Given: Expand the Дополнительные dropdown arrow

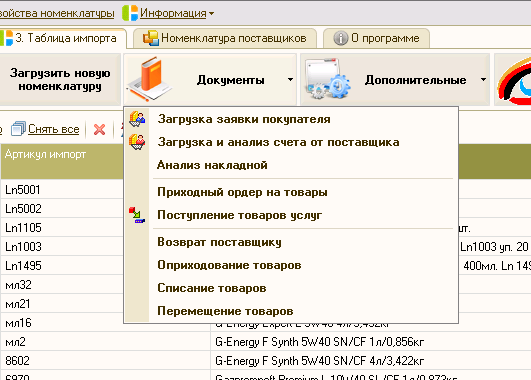Looking at the screenshot, I should click(483, 80).
